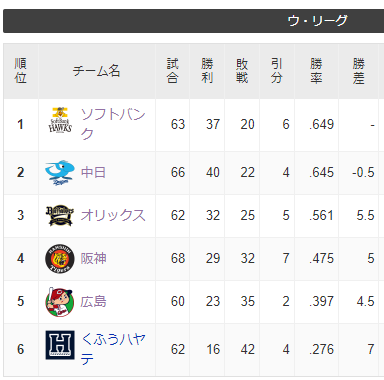Click the Kufu Hayate H logo
384x380 pixels.
tap(60, 345)
